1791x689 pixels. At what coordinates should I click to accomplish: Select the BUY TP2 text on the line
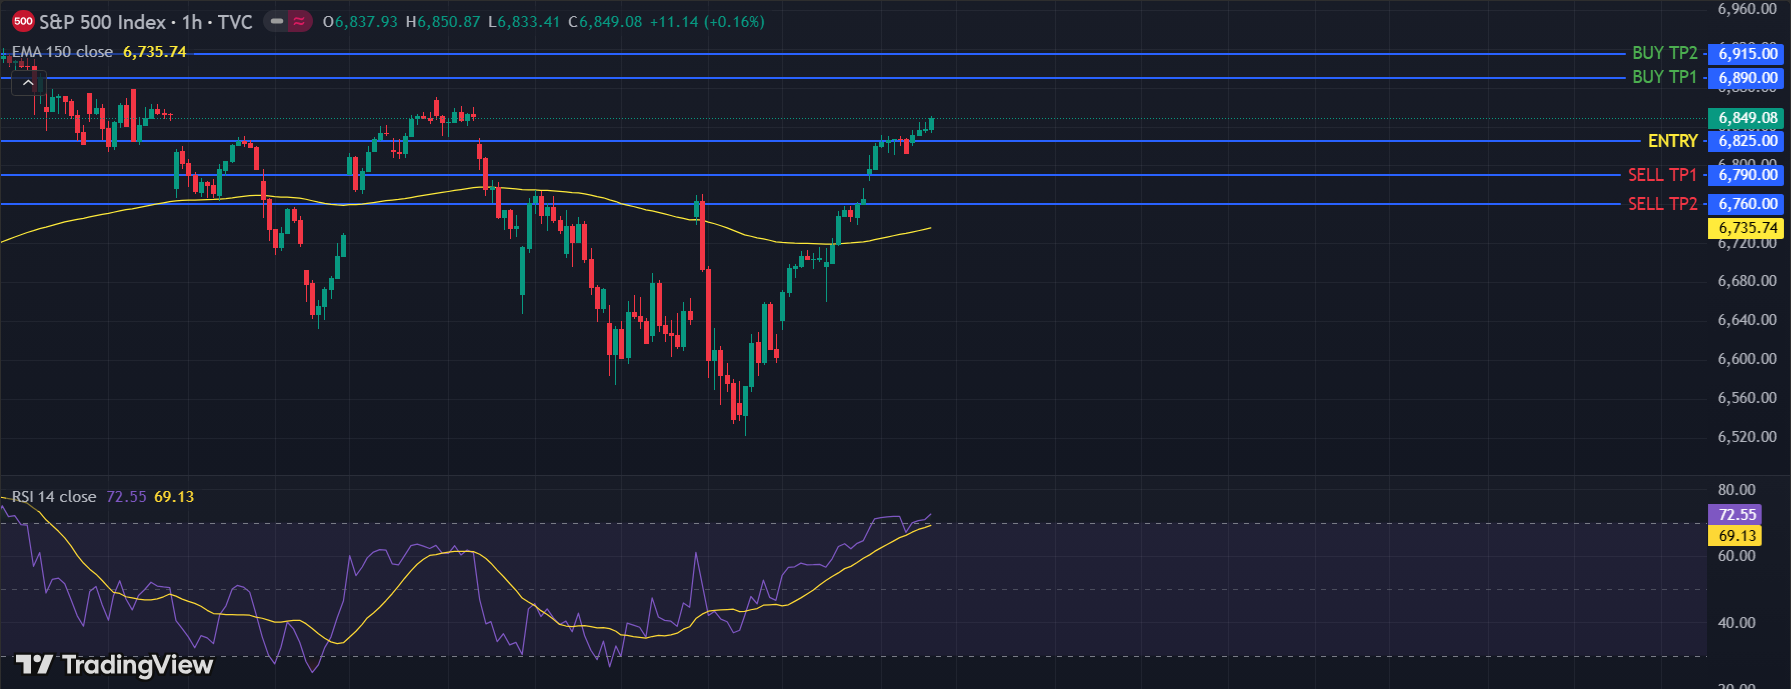(x=1664, y=53)
